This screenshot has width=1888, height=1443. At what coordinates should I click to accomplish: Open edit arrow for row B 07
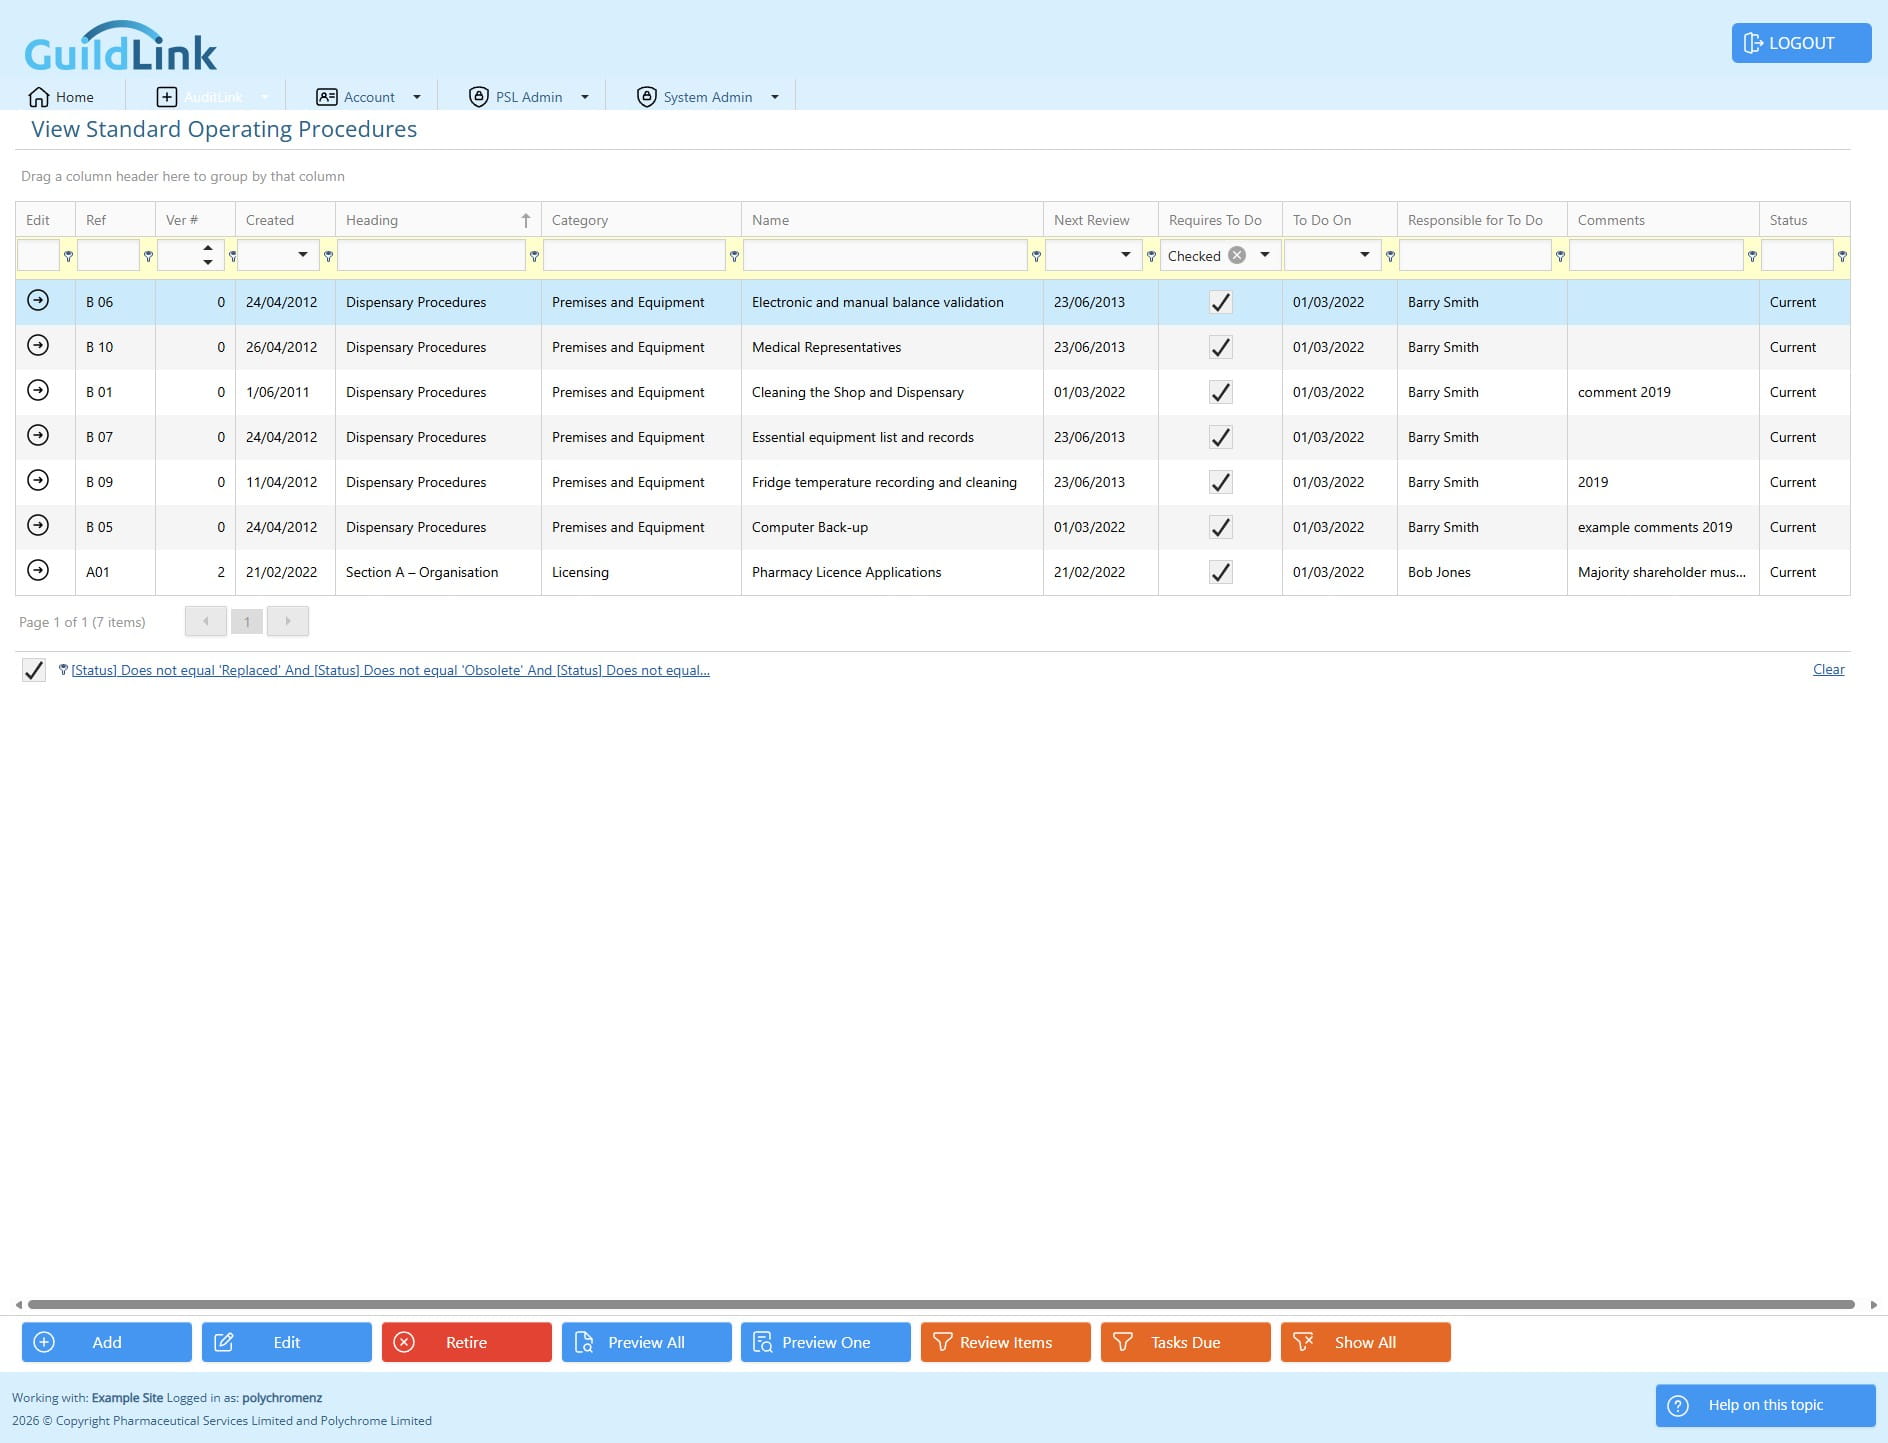coord(38,435)
